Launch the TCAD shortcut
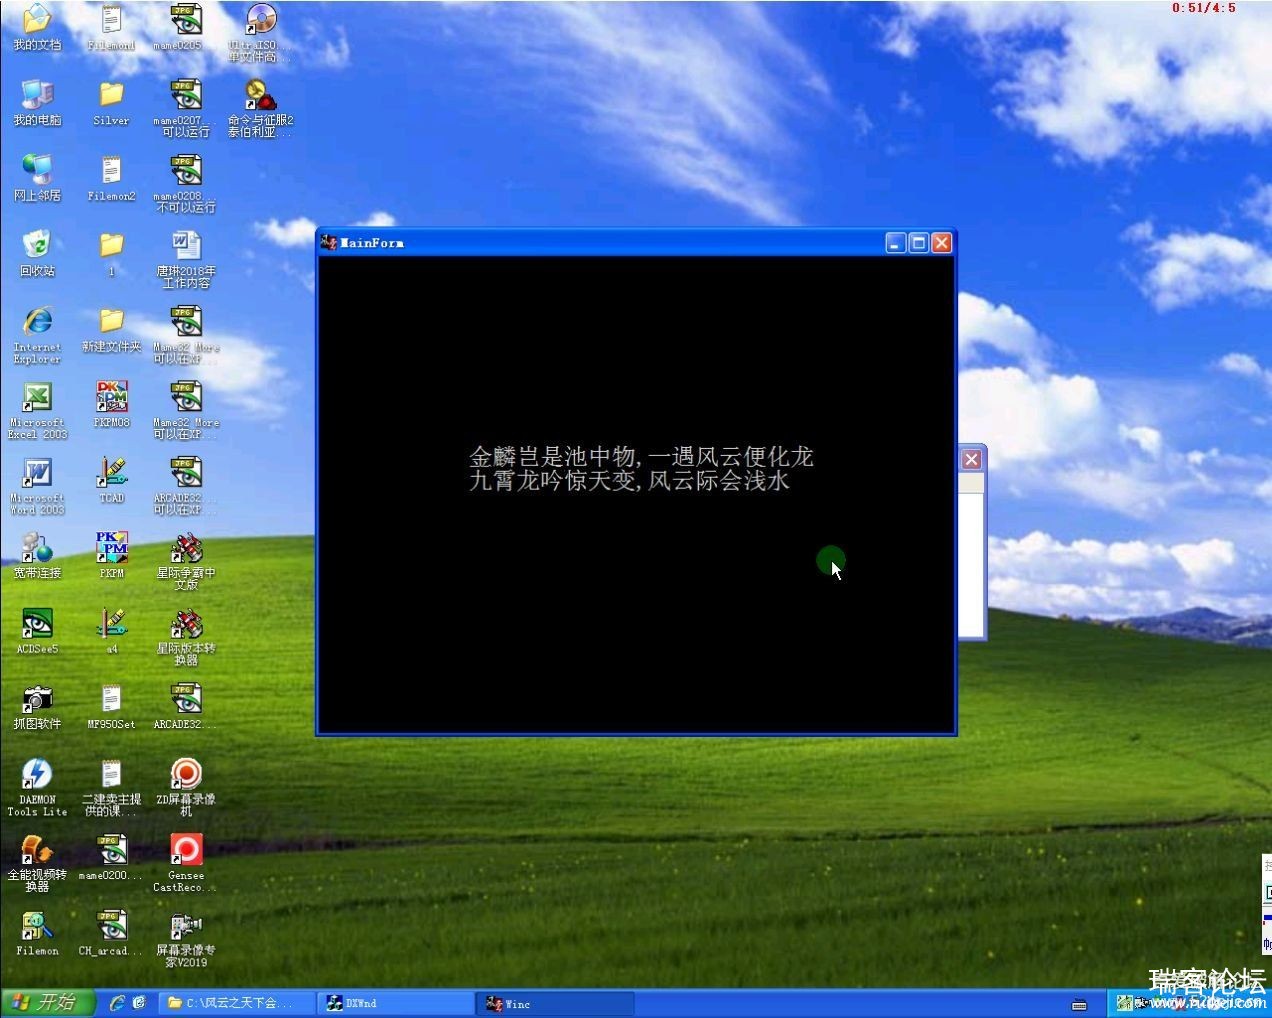The image size is (1272, 1018). pyautogui.click(x=111, y=480)
